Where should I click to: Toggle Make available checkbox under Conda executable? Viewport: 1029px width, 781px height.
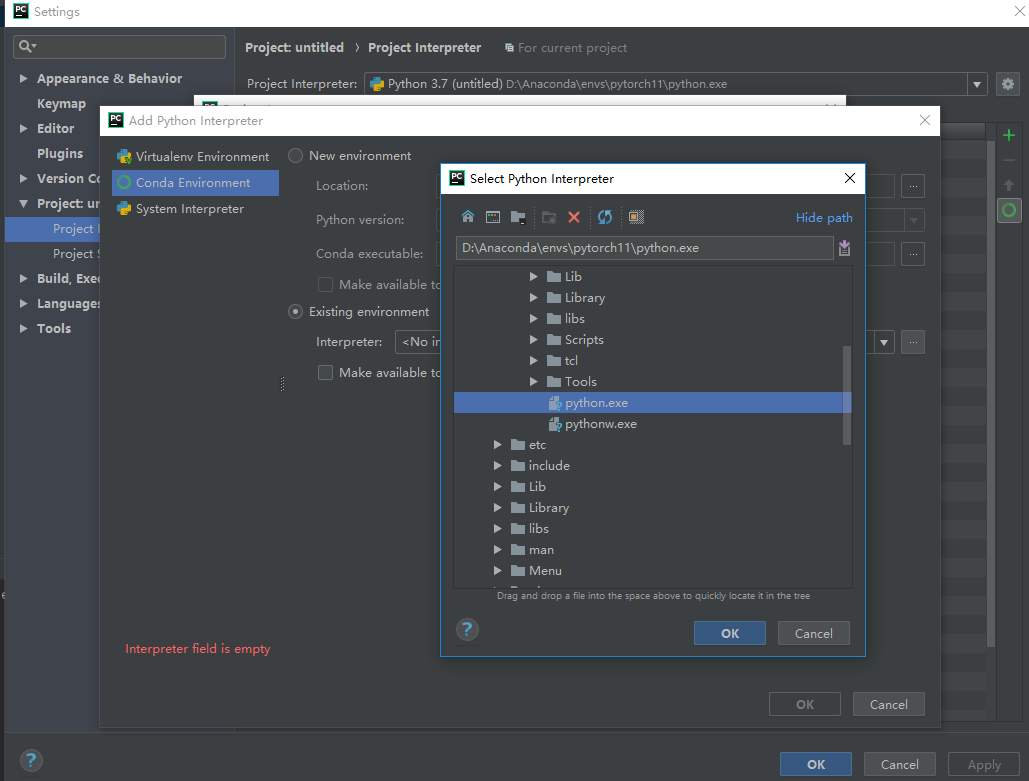click(x=325, y=284)
